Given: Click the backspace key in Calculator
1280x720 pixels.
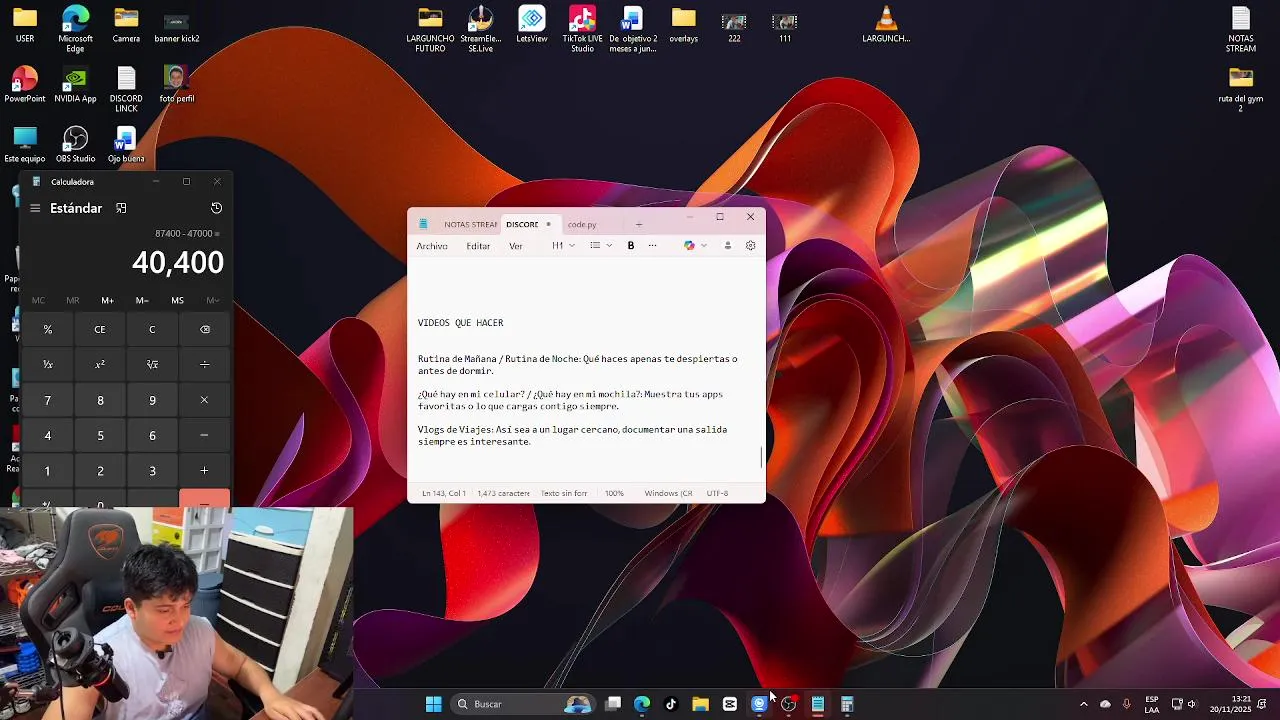Looking at the screenshot, I should click(204, 329).
